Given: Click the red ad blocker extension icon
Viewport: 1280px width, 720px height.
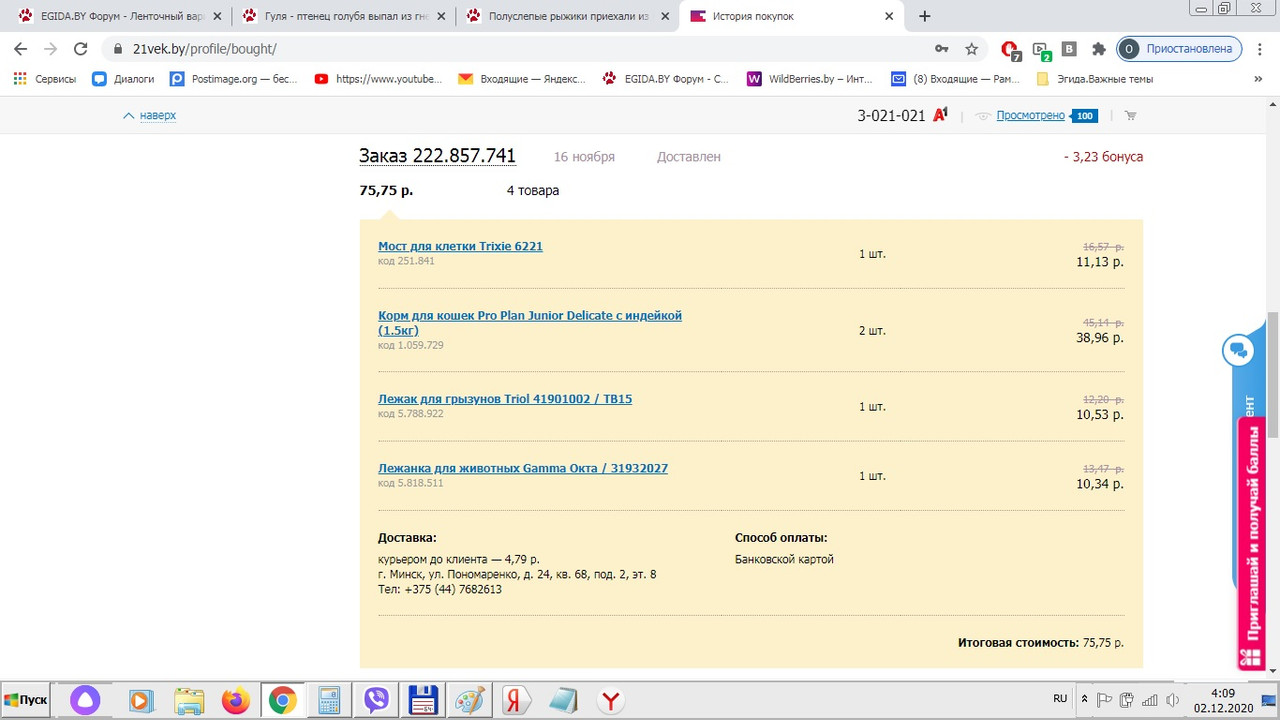Looking at the screenshot, I should 1010,49.
